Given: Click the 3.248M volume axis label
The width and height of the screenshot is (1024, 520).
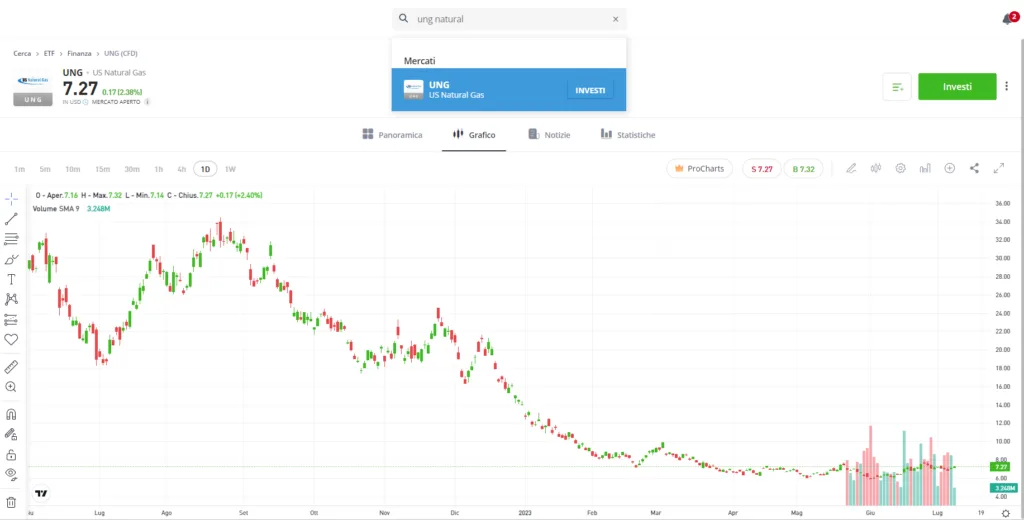Looking at the screenshot, I should (x=1003, y=488).
